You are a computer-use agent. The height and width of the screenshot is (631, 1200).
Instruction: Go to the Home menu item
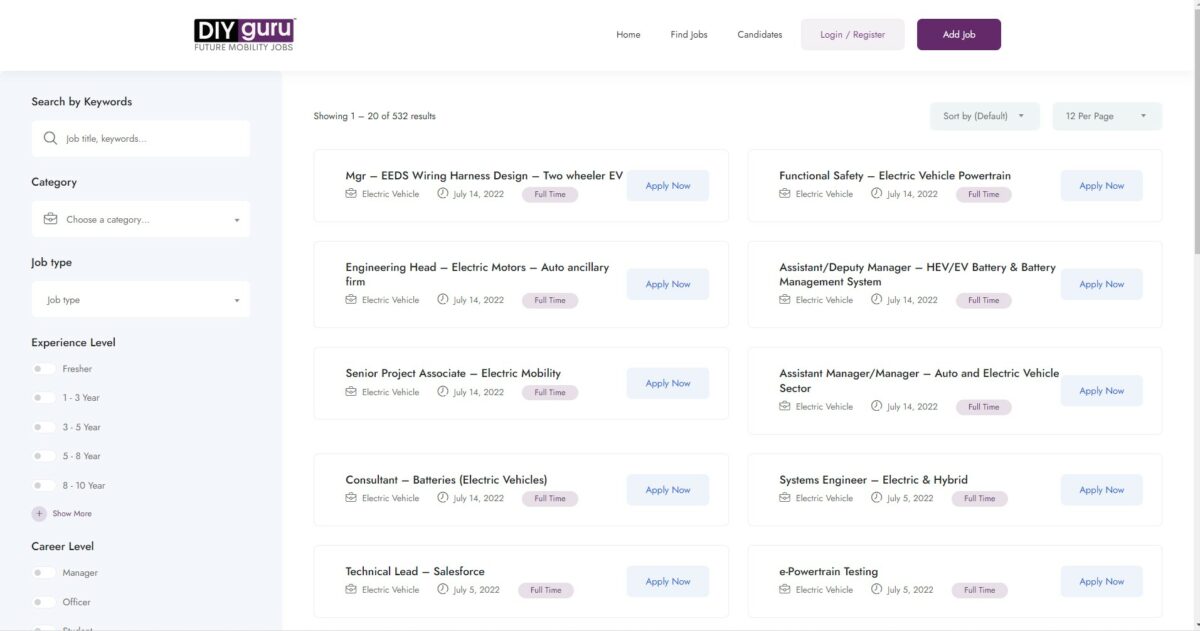(x=628, y=35)
